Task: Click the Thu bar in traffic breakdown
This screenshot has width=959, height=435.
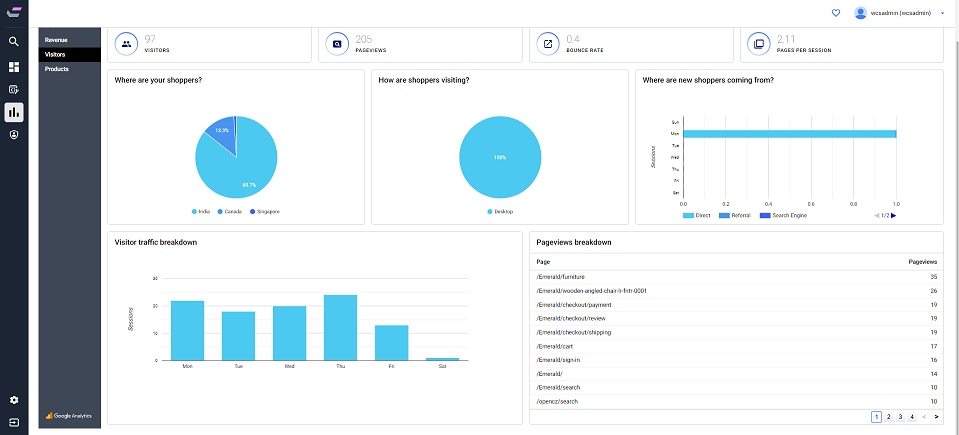Action: [x=340, y=328]
